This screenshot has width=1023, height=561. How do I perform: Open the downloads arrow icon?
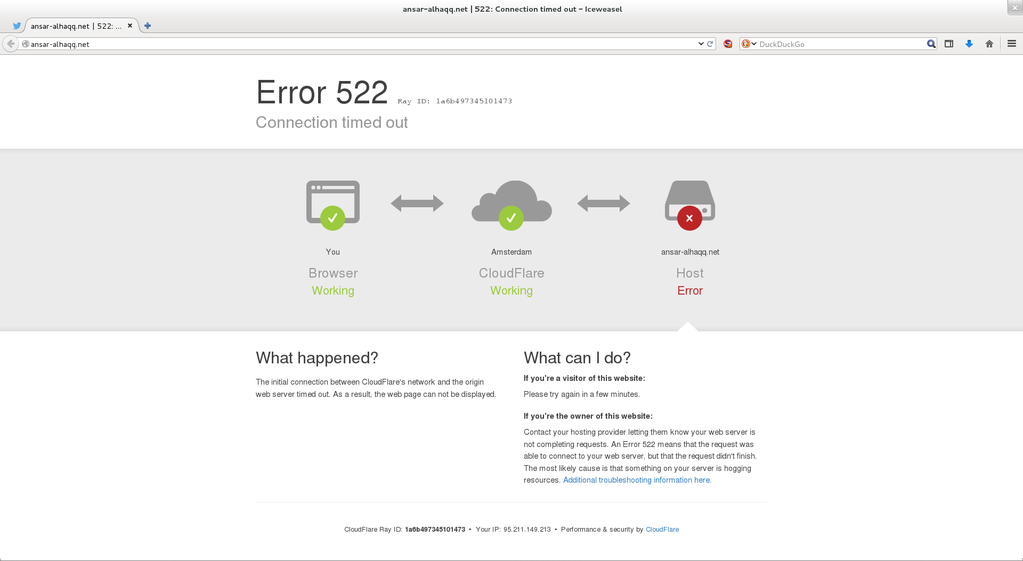[969, 44]
